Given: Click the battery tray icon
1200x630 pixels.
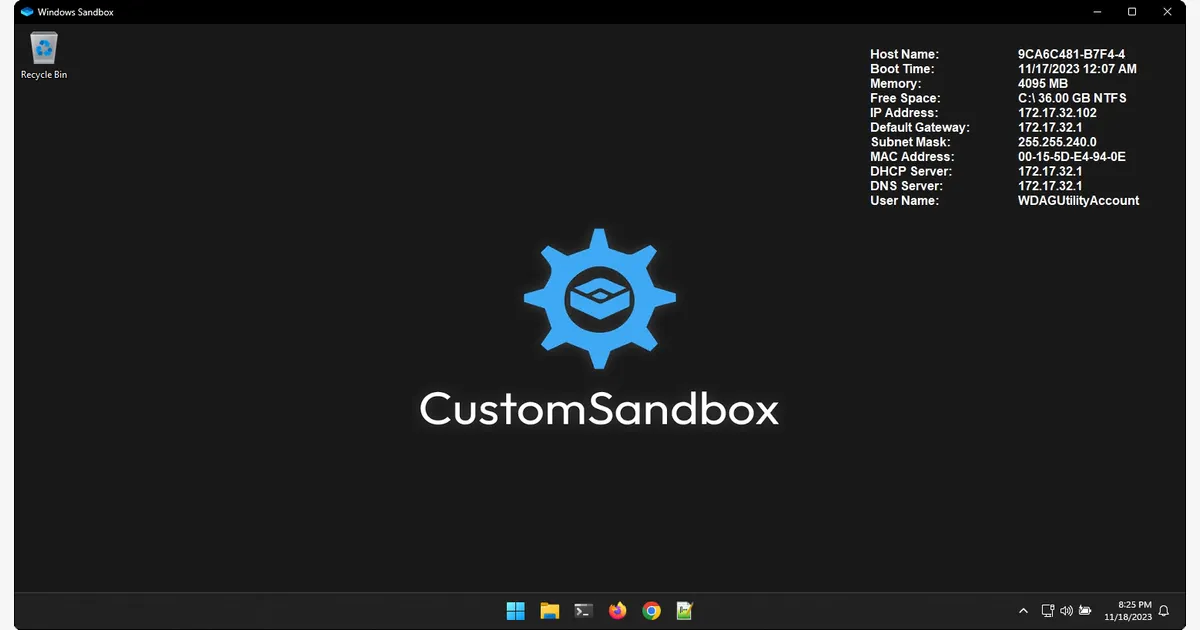Looking at the screenshot, I should pyautogui.click(x=1084, y=611).
